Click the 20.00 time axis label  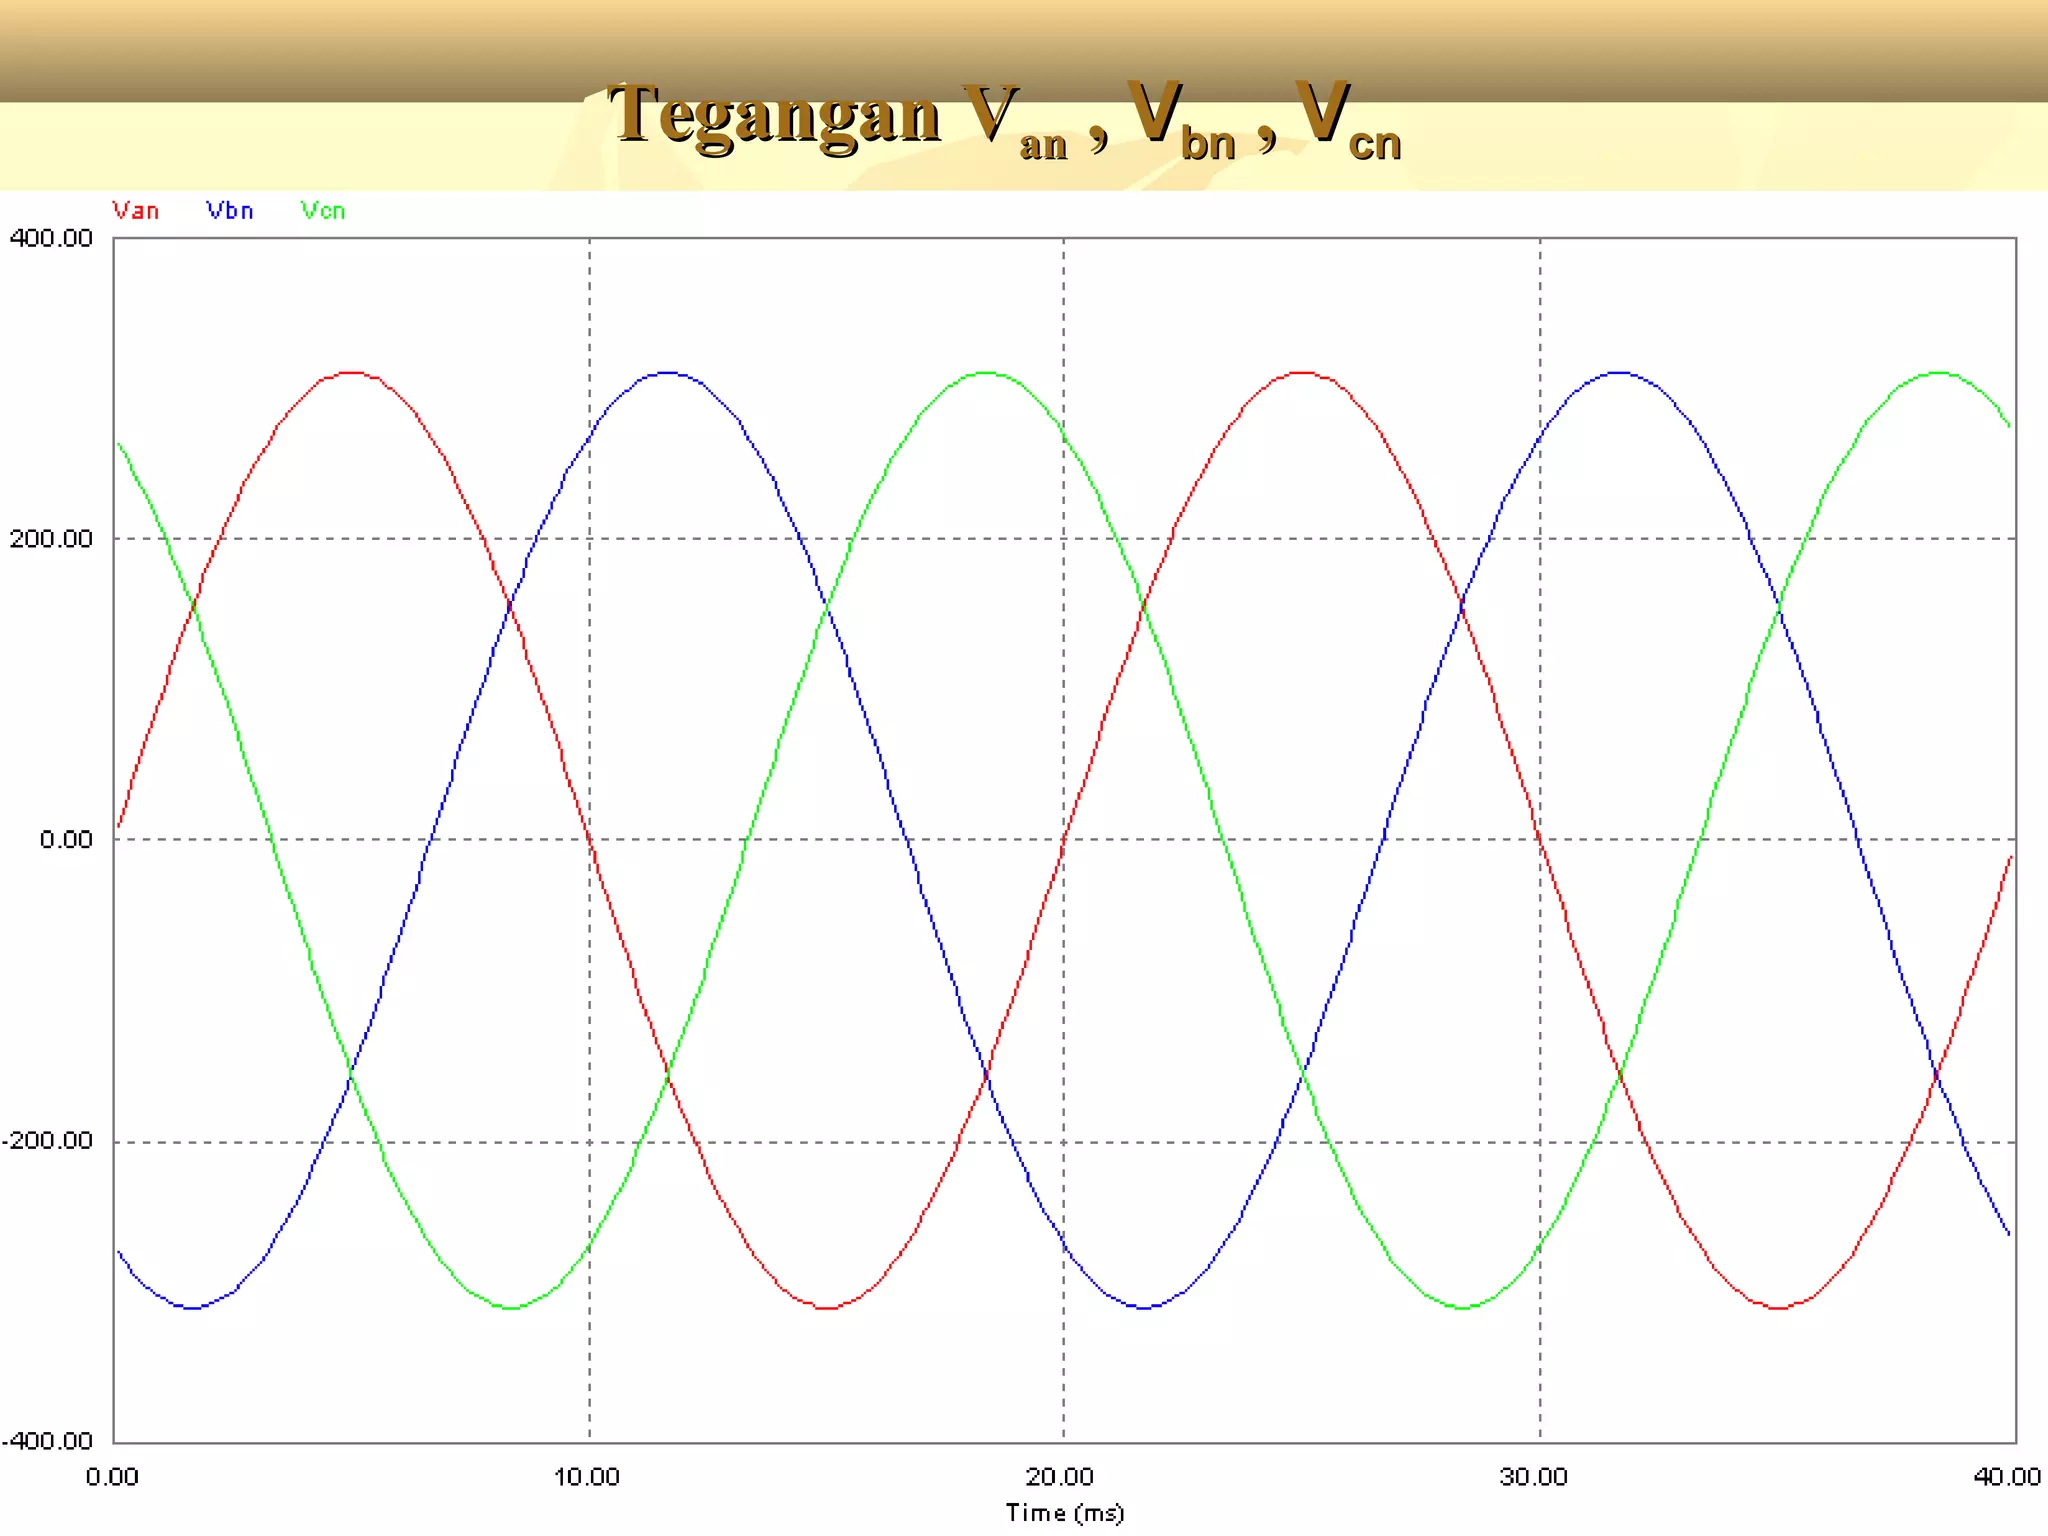(x=1060, y=1477)
